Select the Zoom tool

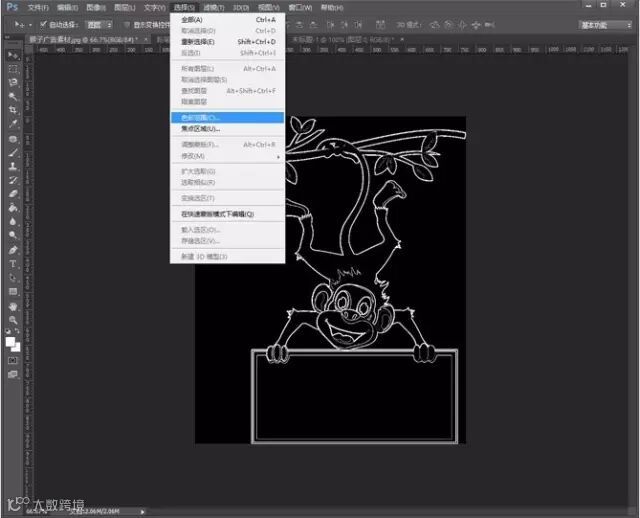[13, 320]
